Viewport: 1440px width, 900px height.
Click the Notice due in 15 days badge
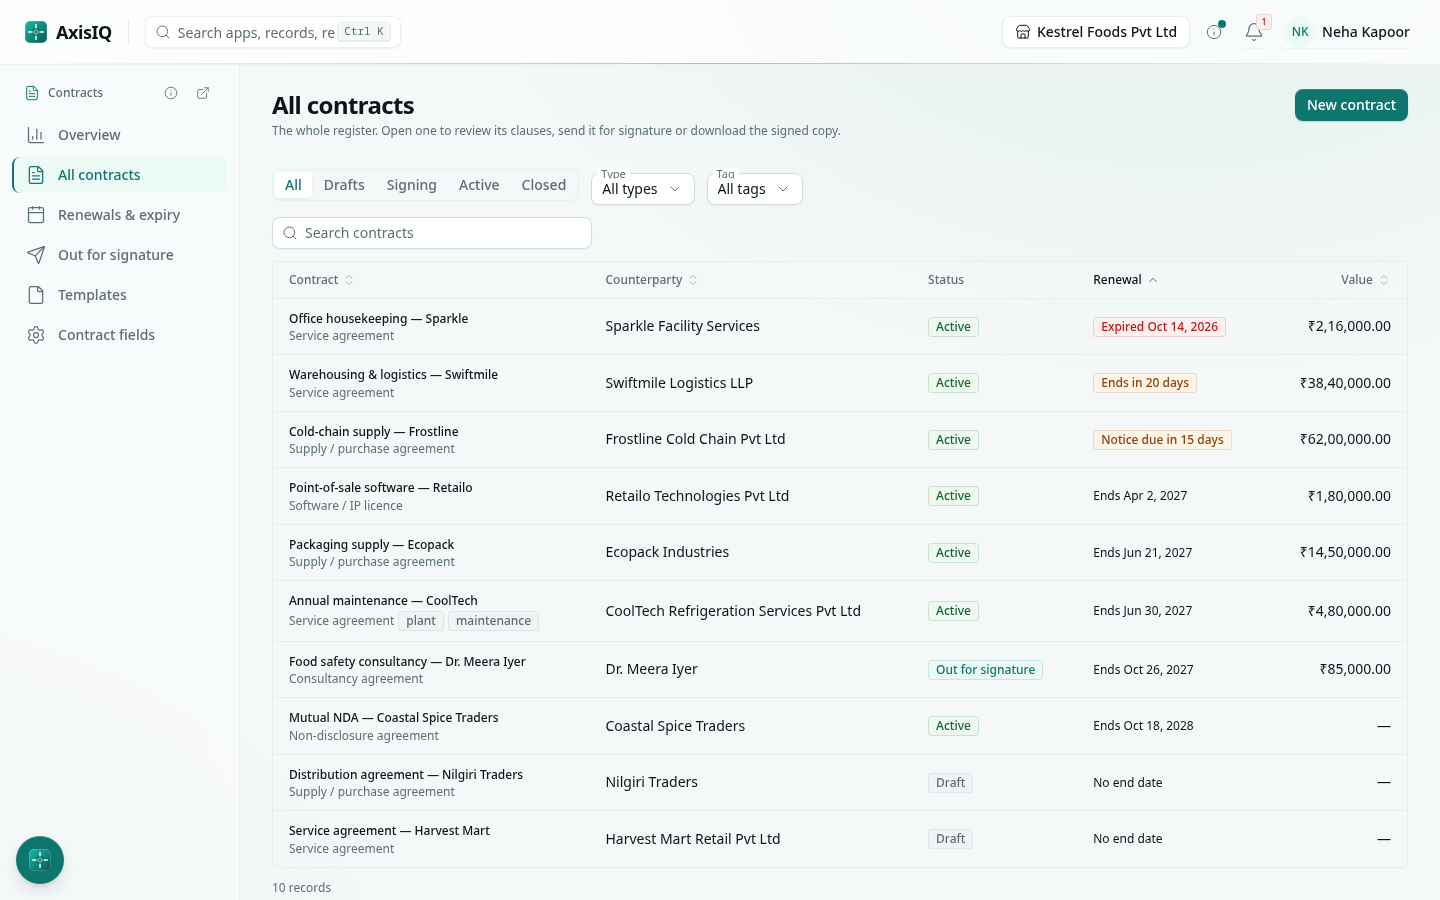click(x=1162, y=440)
